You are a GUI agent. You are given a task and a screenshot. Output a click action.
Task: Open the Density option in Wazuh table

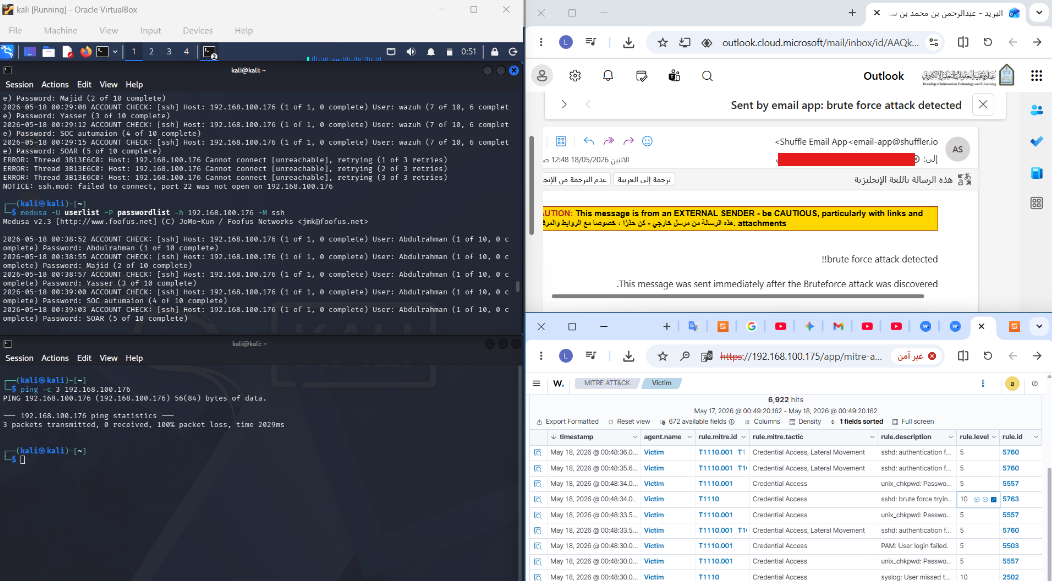click(805, 422)
